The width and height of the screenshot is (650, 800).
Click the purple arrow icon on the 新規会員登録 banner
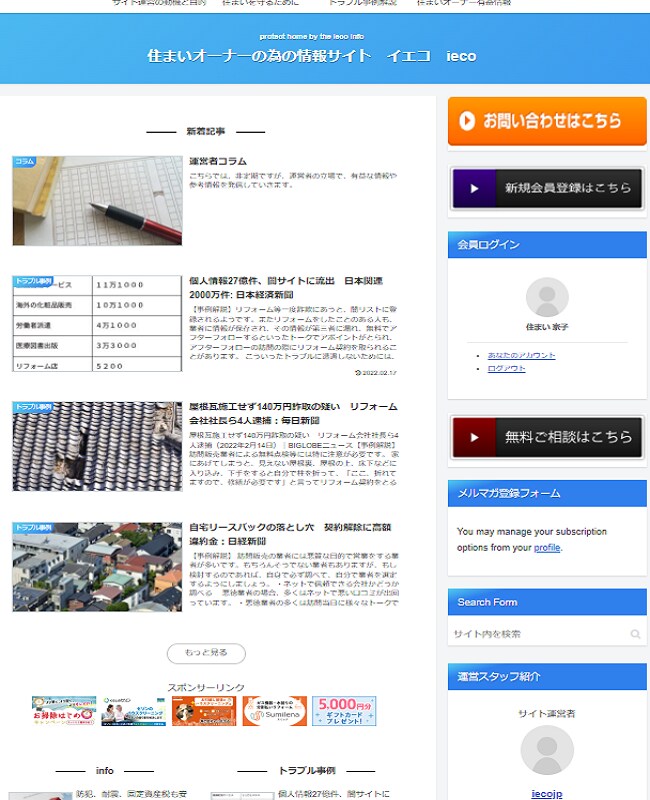(474, 188)
